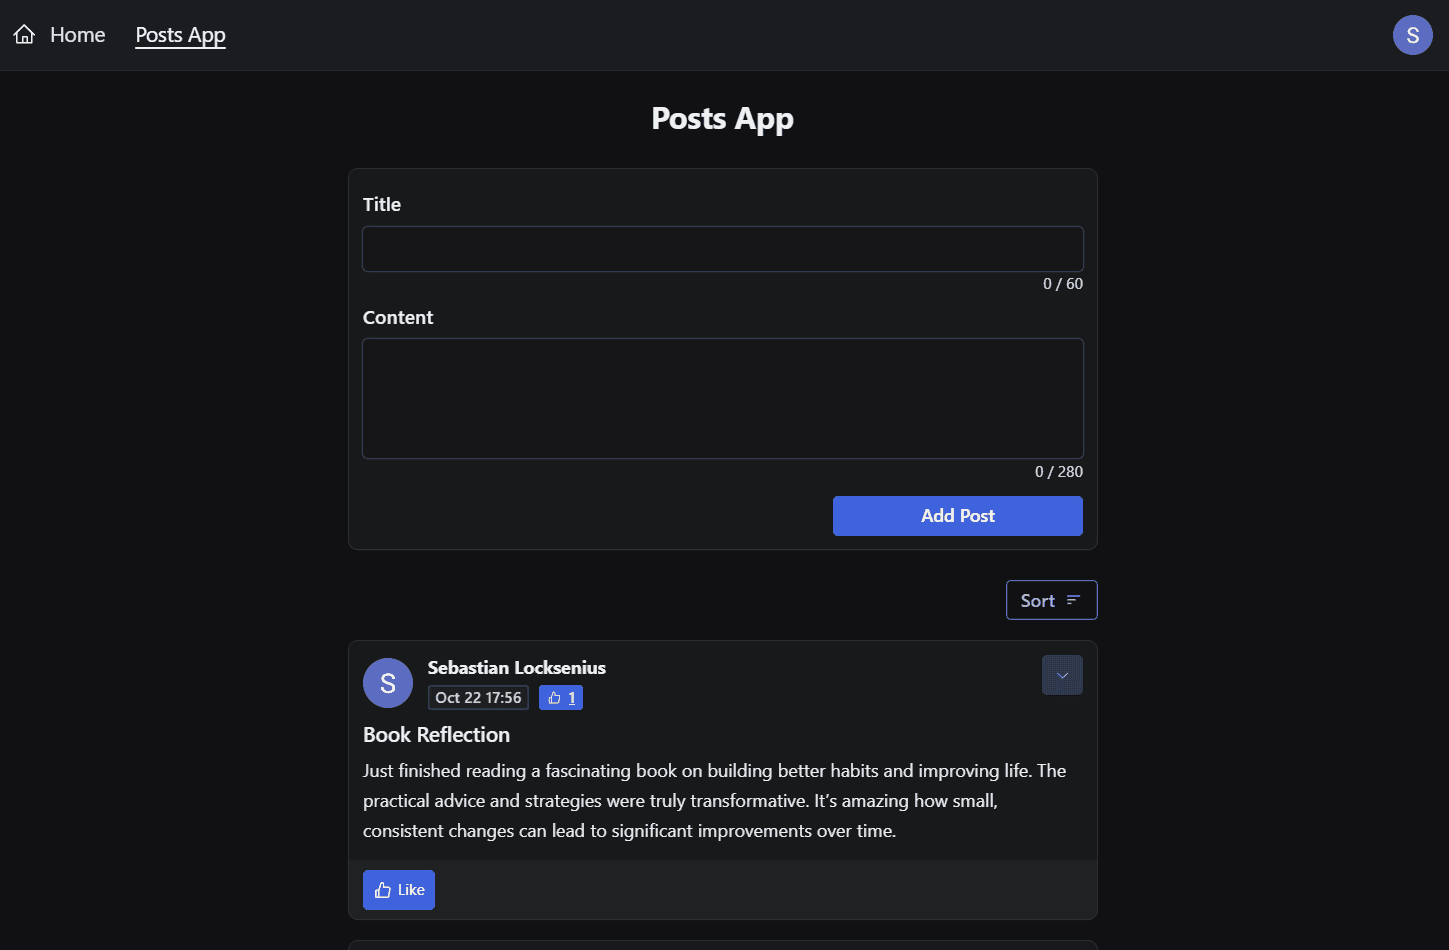Image resolution: width=1449 pixels, height=950 pixels.
Task: Click inside the Content text area
Action: [722, 398]
